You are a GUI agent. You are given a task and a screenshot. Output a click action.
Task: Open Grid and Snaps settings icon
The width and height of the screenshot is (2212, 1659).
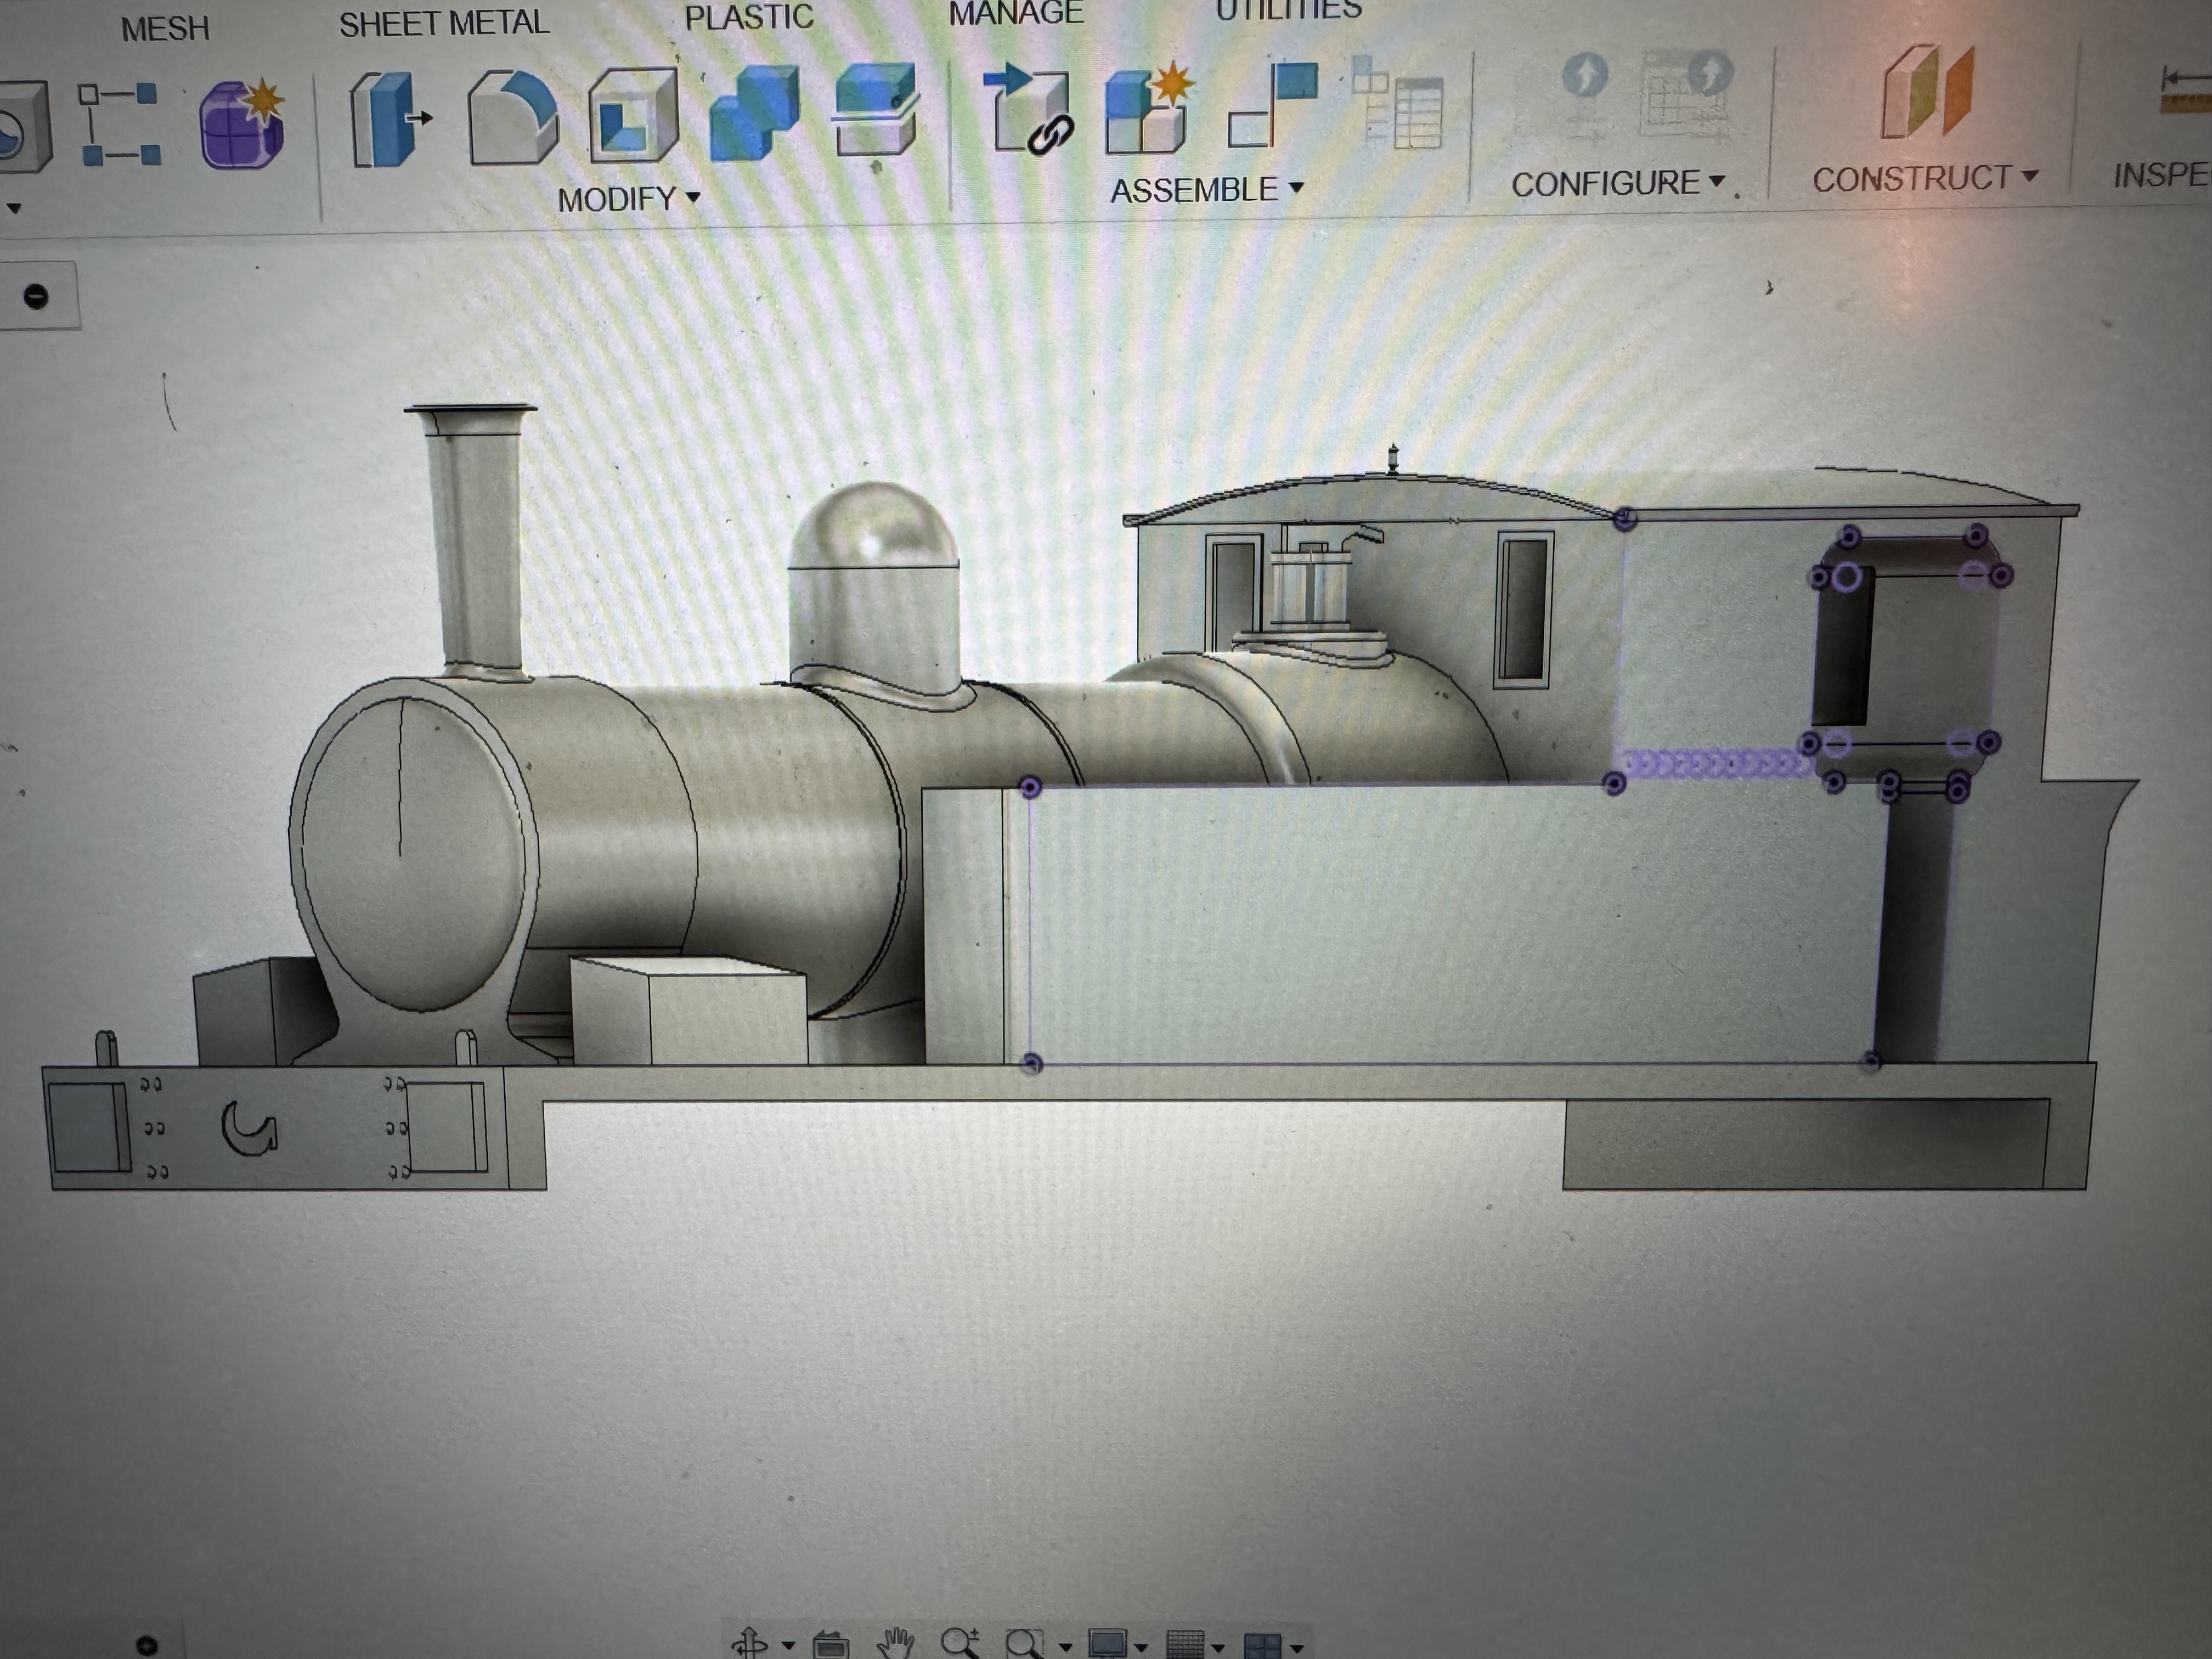point(1187,1644)
